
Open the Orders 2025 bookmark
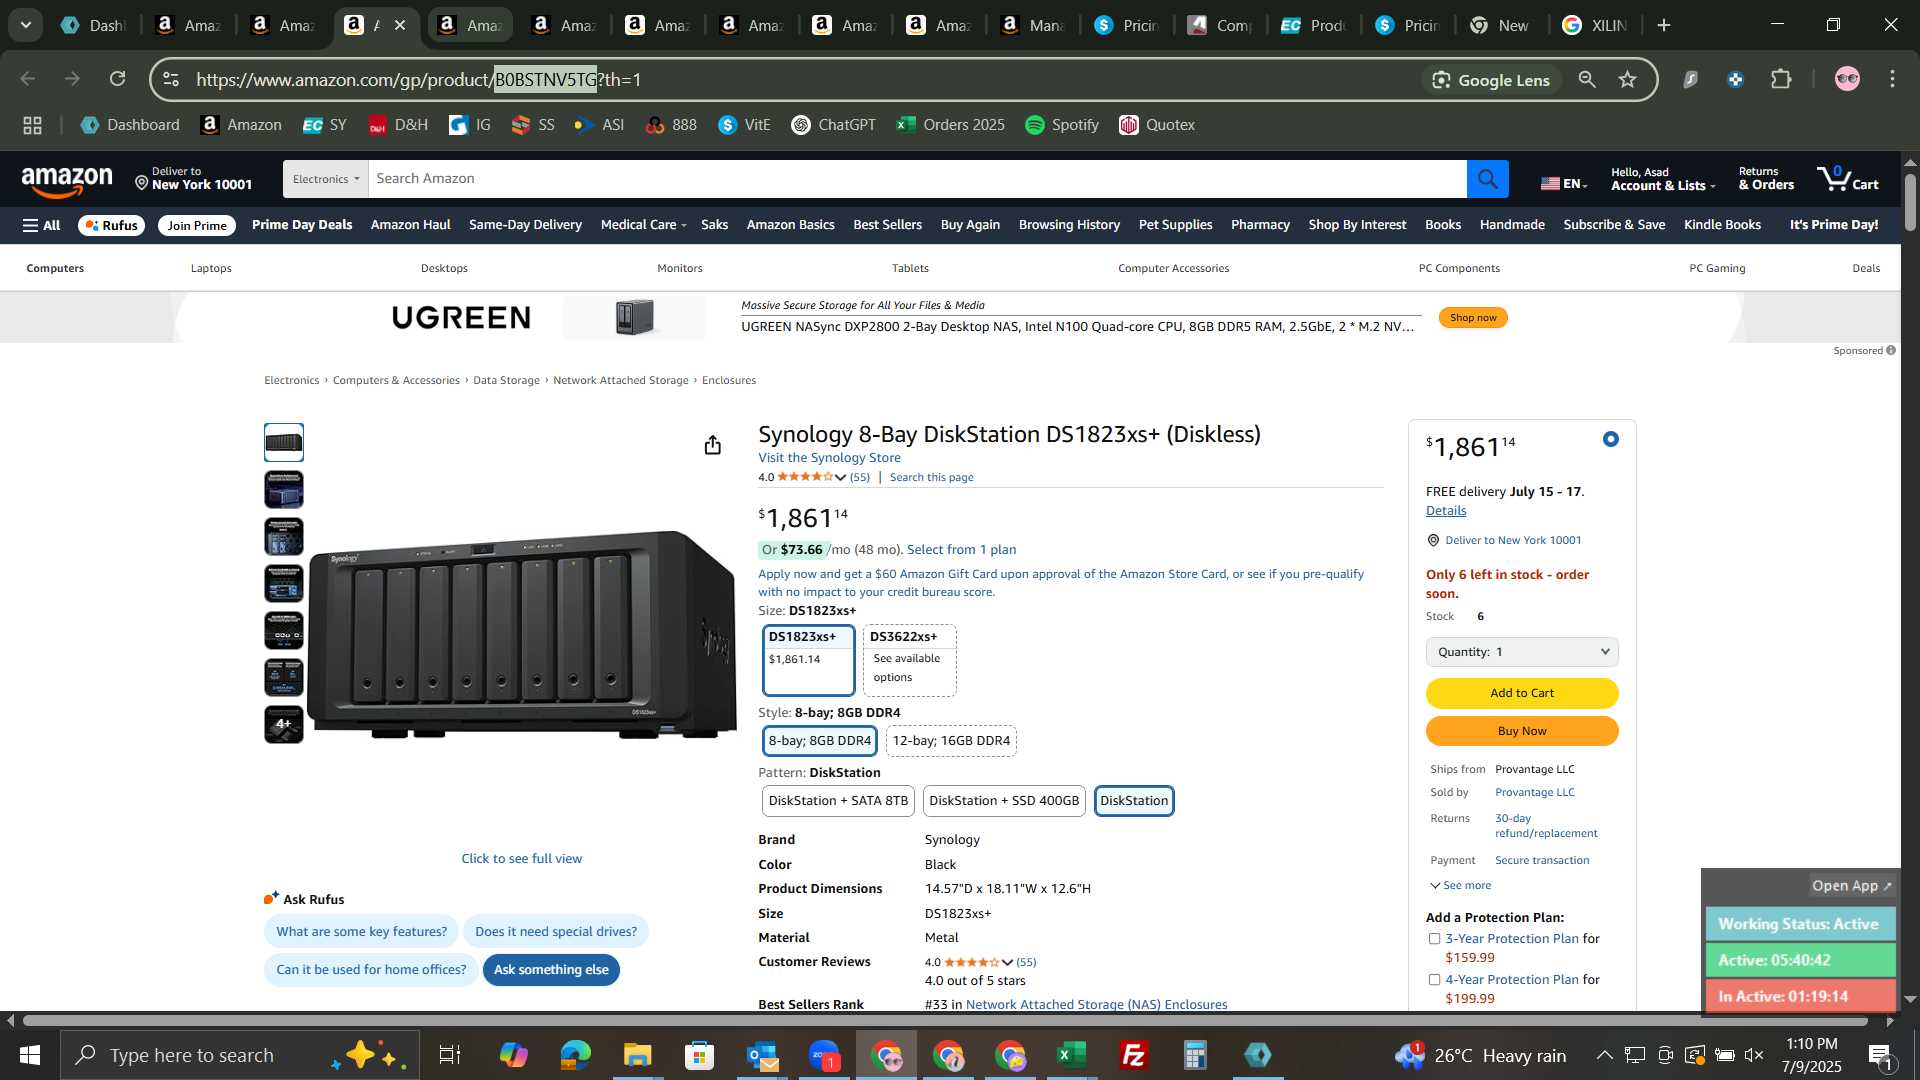[x=951, y=125]
